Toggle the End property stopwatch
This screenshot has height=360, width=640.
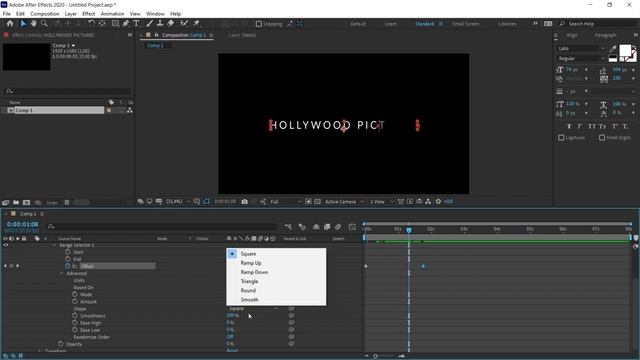coord(68,259)
